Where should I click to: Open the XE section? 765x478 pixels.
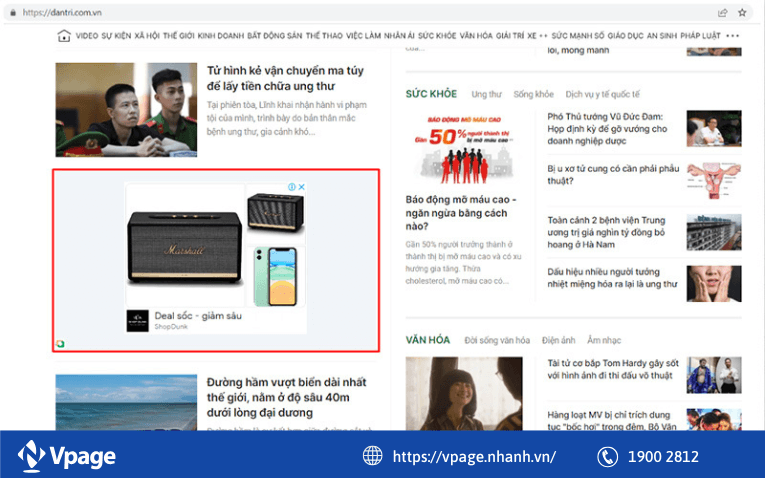coord(532,36)
